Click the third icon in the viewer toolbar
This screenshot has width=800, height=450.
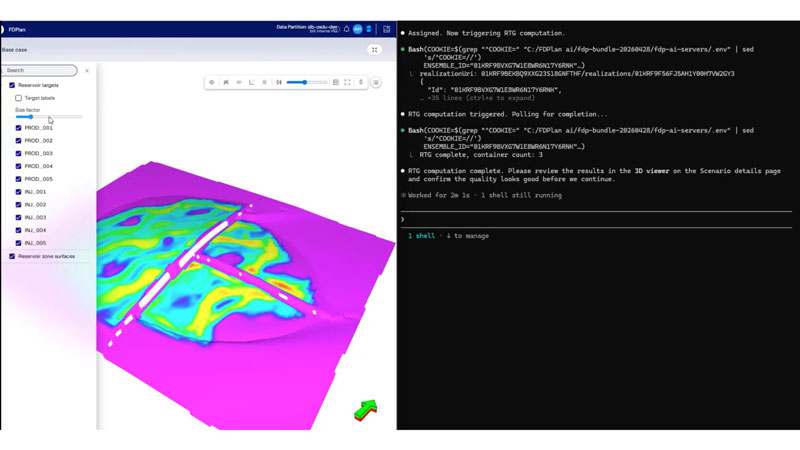pyautogui.click(x=239, y=82)
